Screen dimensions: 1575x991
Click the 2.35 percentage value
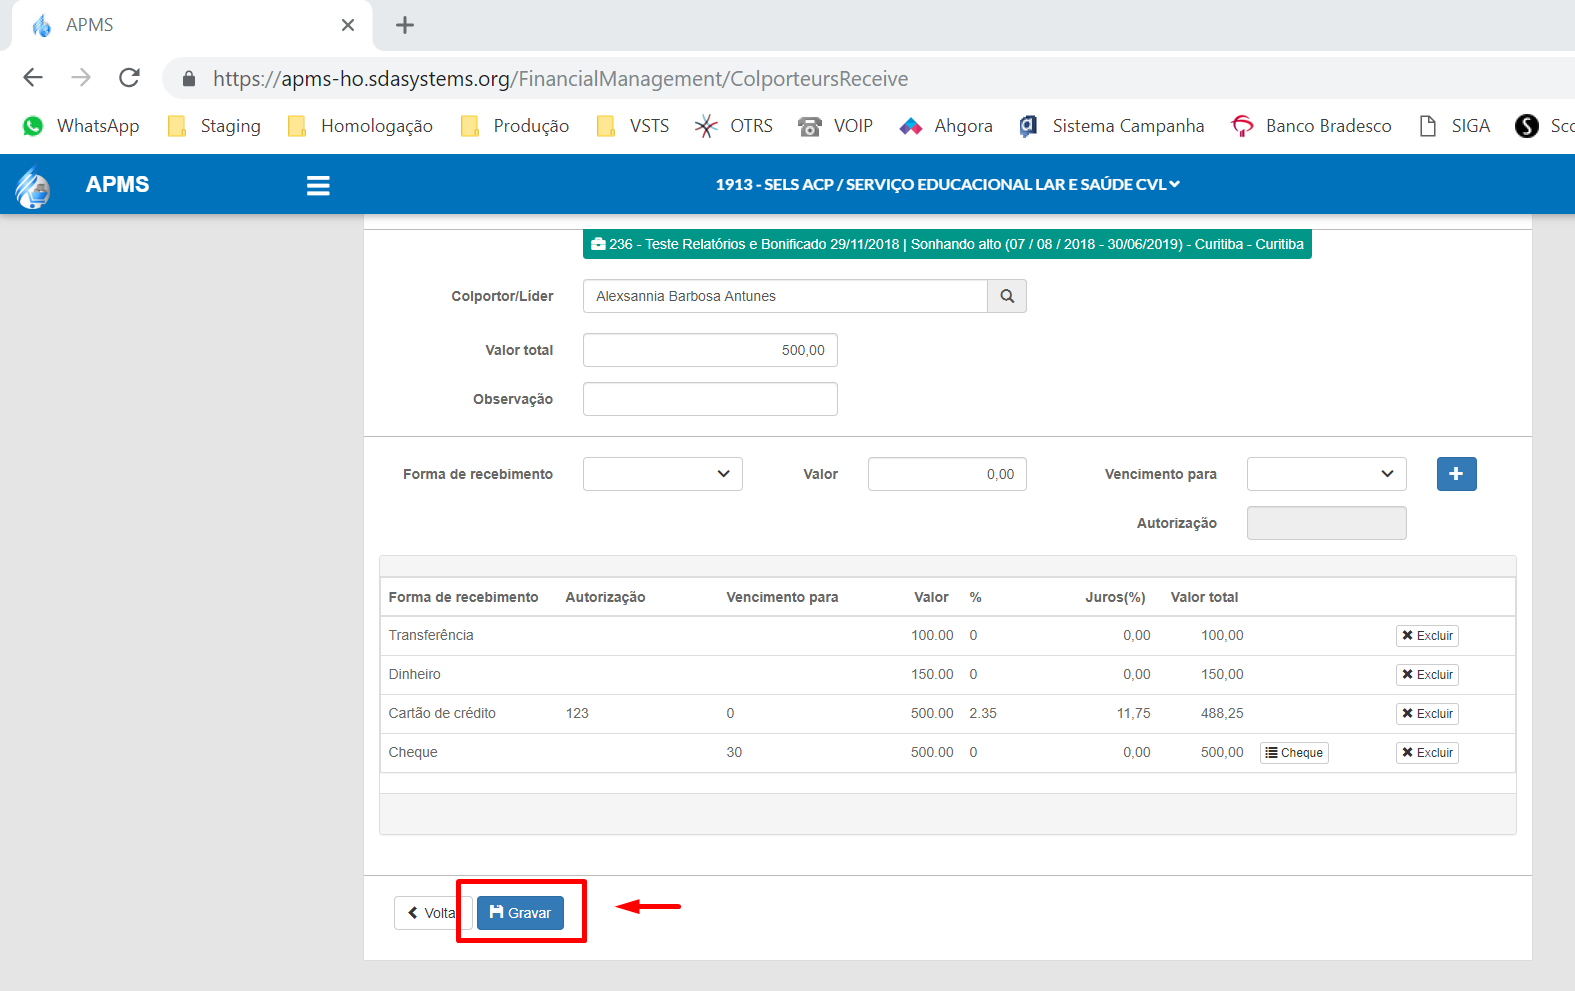pos(983,713)
